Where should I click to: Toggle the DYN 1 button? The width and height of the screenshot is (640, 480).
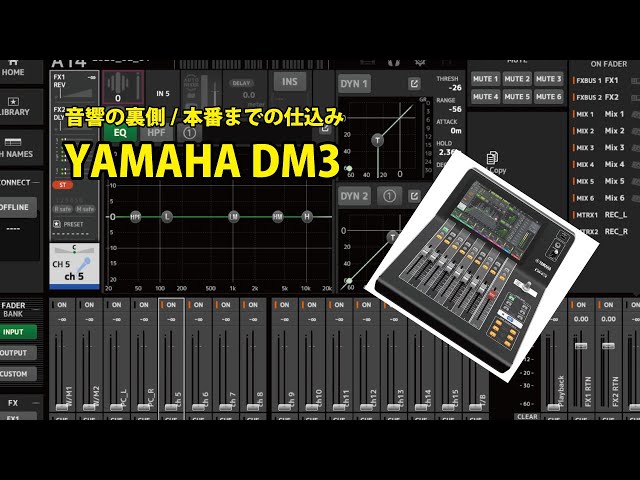354,84
